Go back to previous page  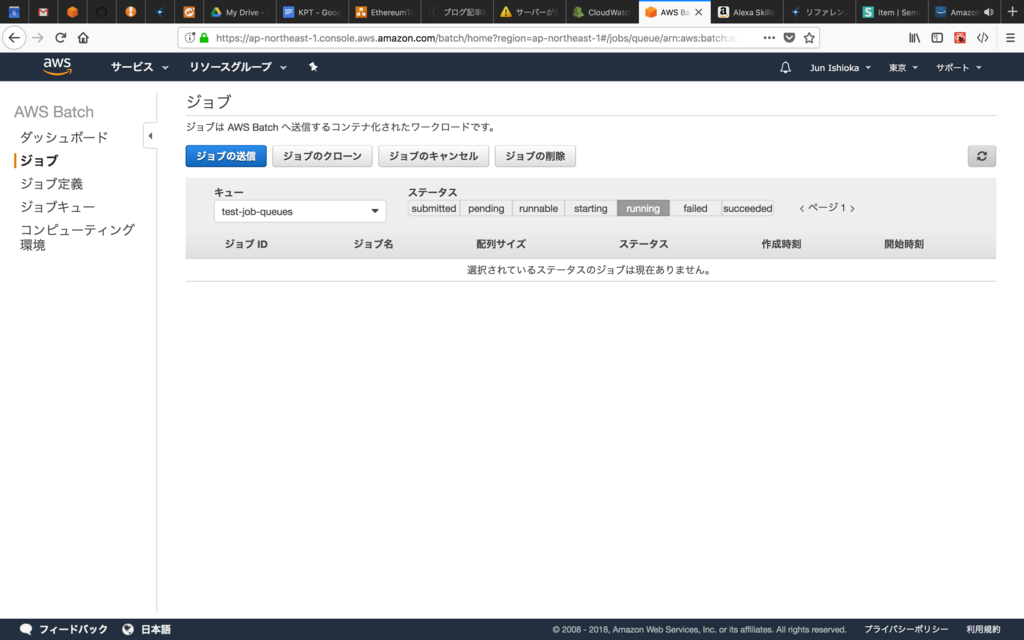(x=14, y=38)
